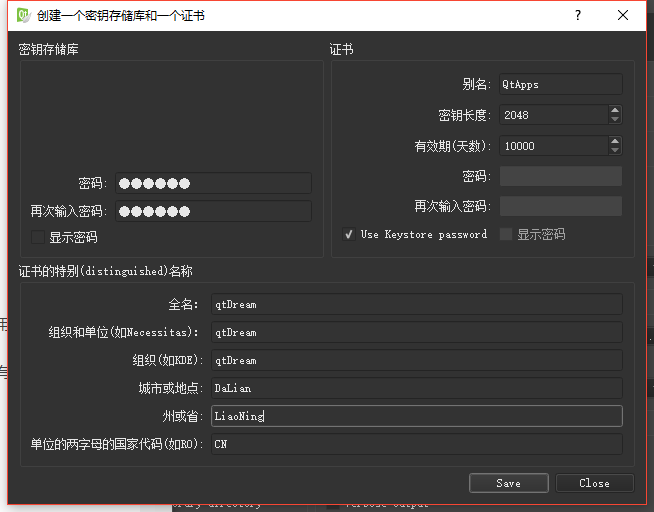Screen dimensions: 654x512
Task: Click the 城市或地点 field containing DaLian
Action: pos(417,388)
